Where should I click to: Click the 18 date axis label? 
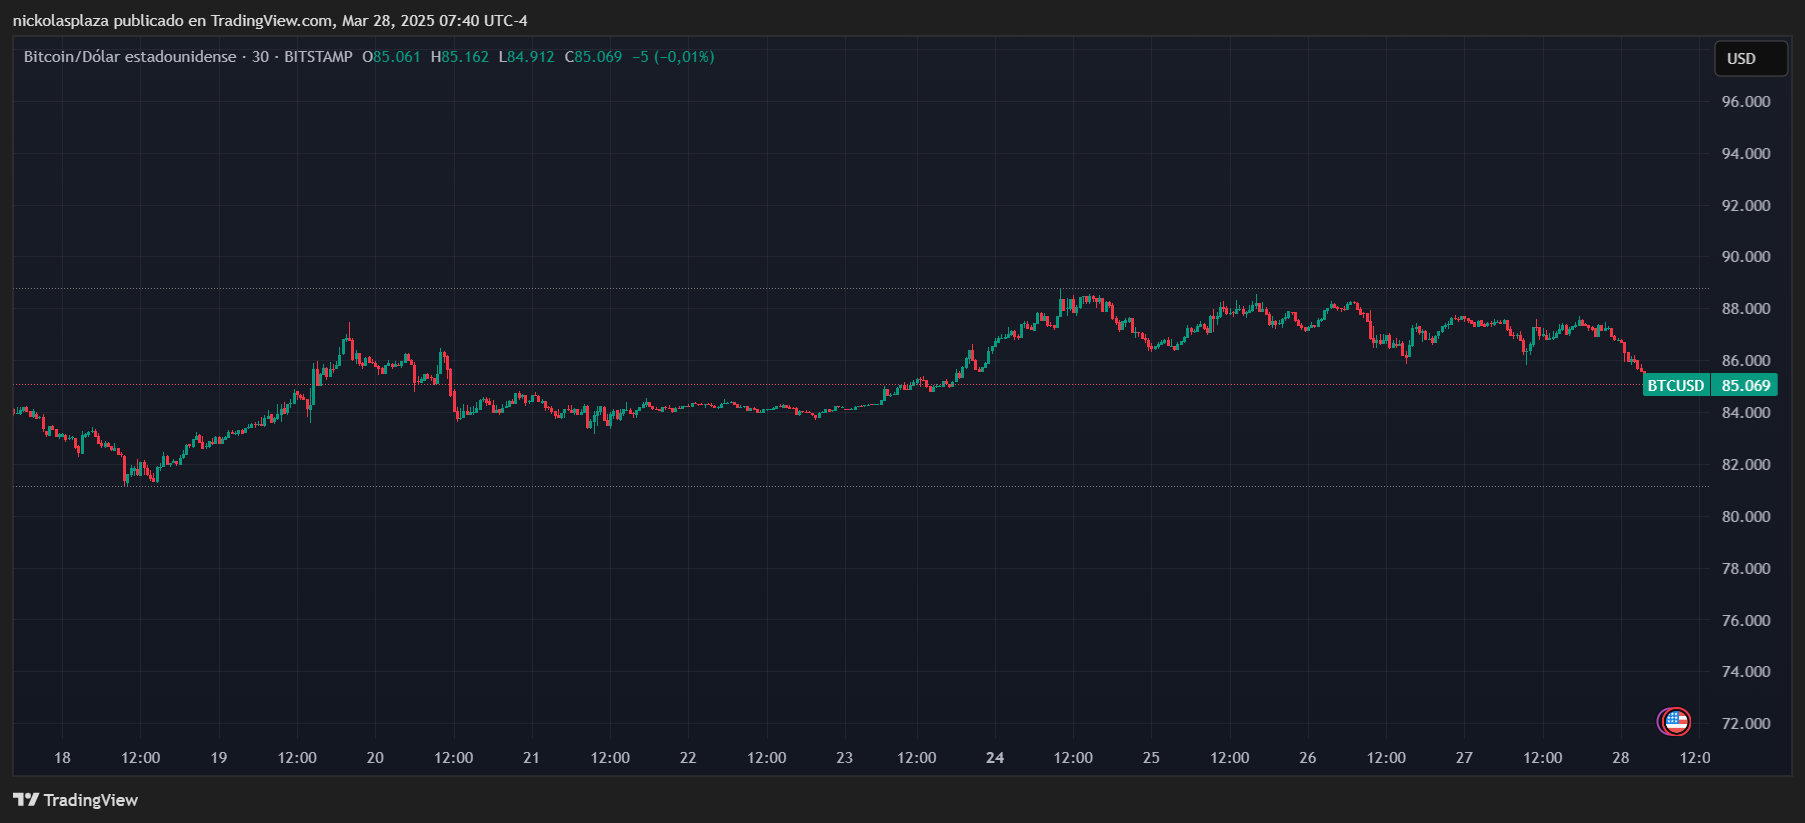click(x=62, y=758)
